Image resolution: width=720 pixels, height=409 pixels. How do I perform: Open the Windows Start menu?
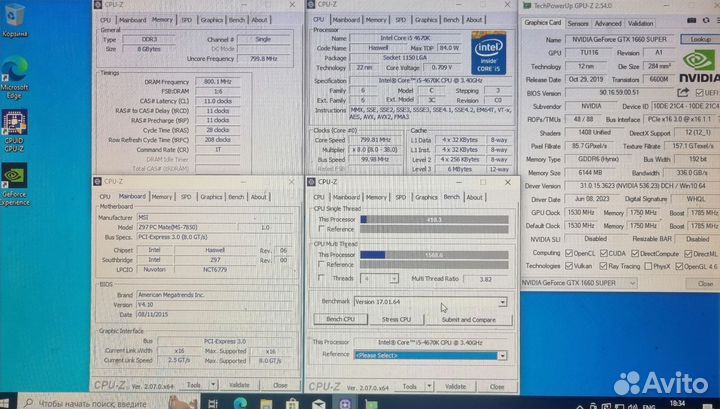(6, 403)
